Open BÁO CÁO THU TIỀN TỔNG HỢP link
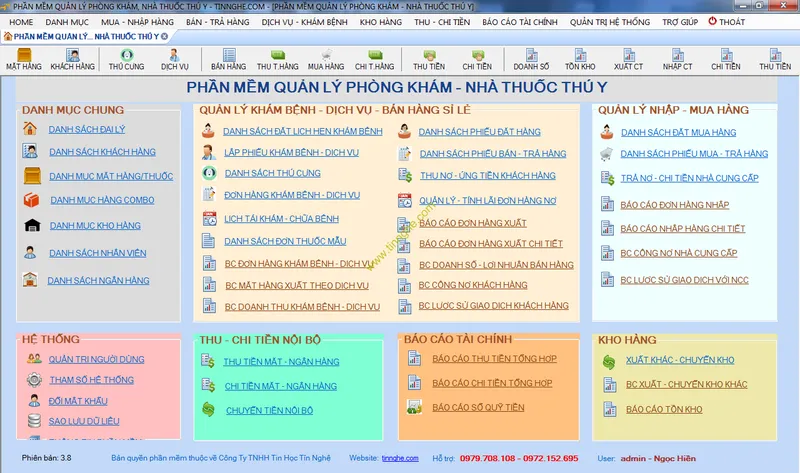The height and width of the screenshot is (473, 800). click(x=494, y=358)
